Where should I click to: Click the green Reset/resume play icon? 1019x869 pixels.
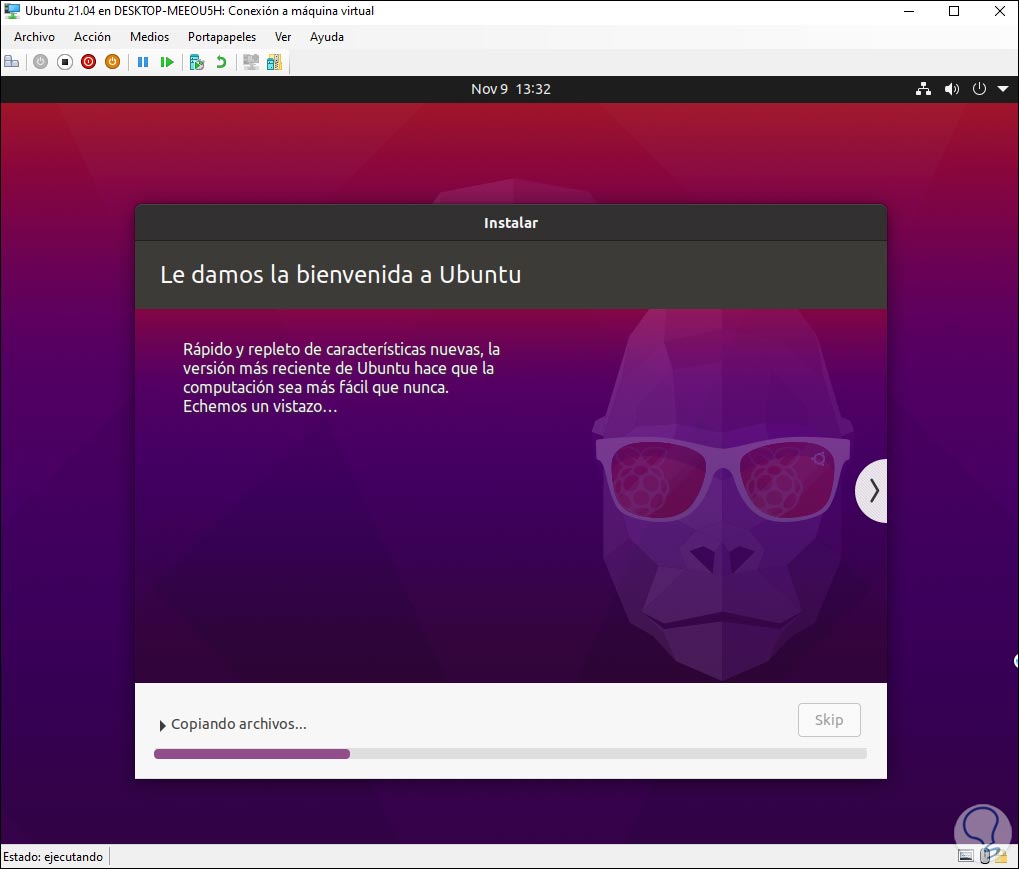(x=167, y=62)
